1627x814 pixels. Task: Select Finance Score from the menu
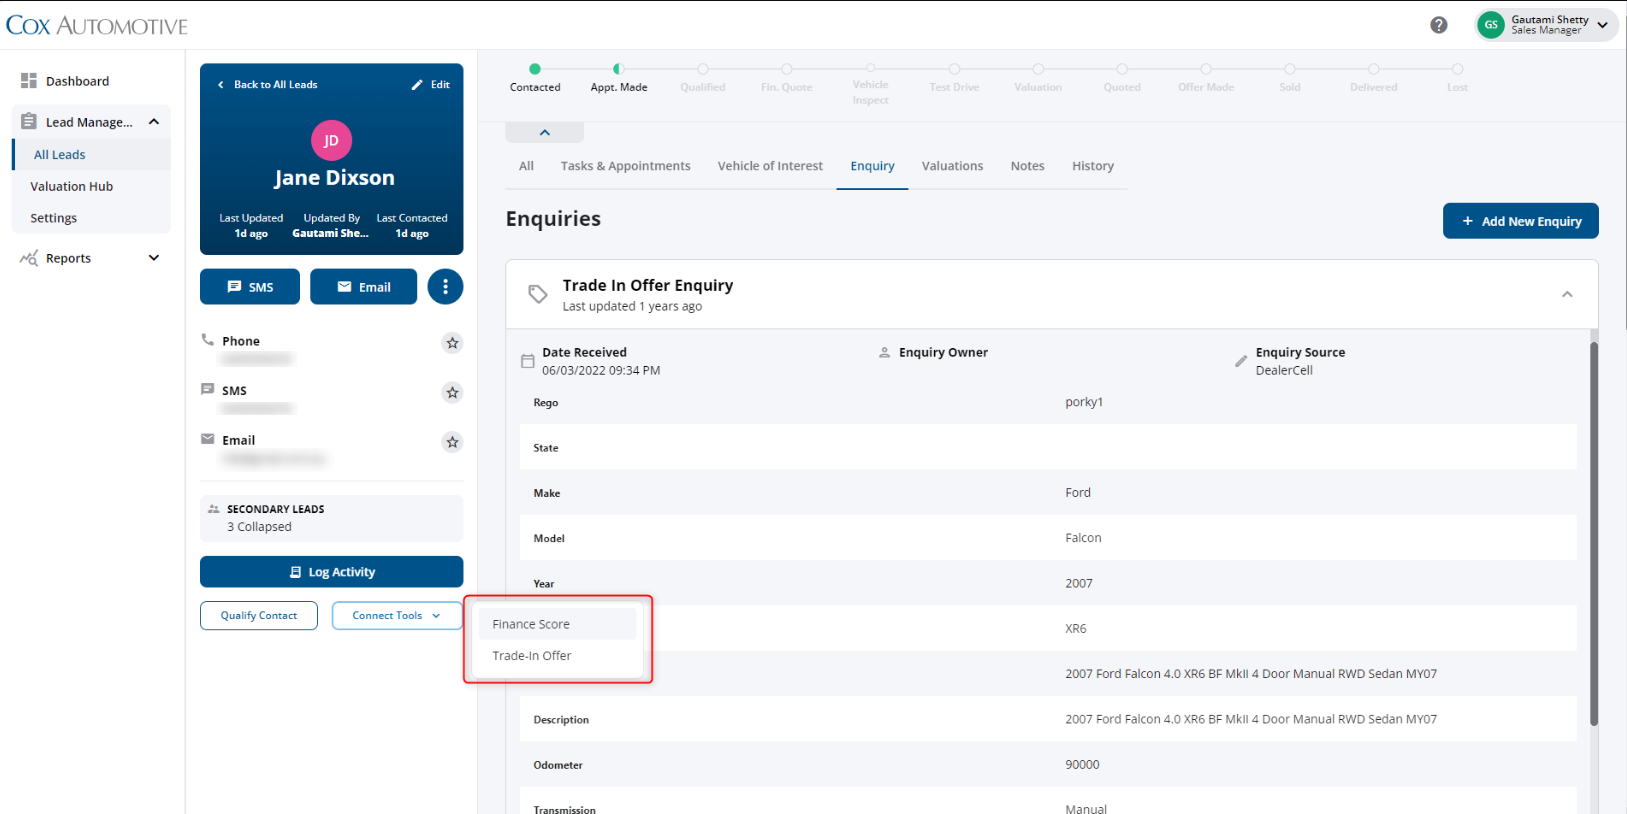(x=557, y=624)
